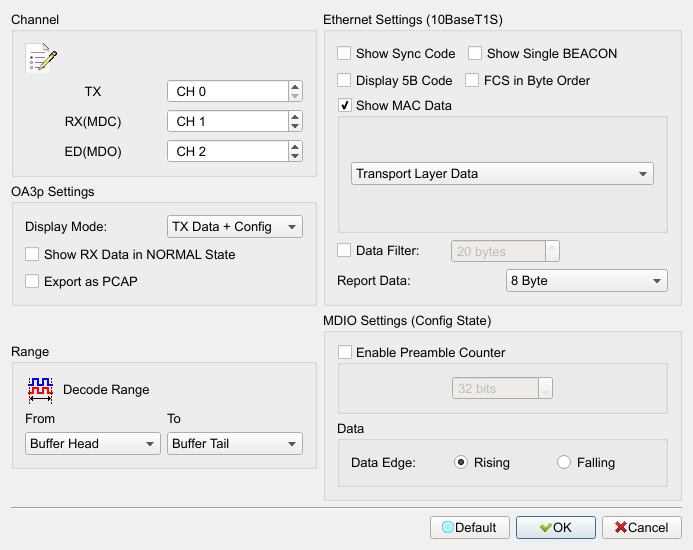
Task: Click the MDIO Settings (Config State) heading
Action: (407, 321)
